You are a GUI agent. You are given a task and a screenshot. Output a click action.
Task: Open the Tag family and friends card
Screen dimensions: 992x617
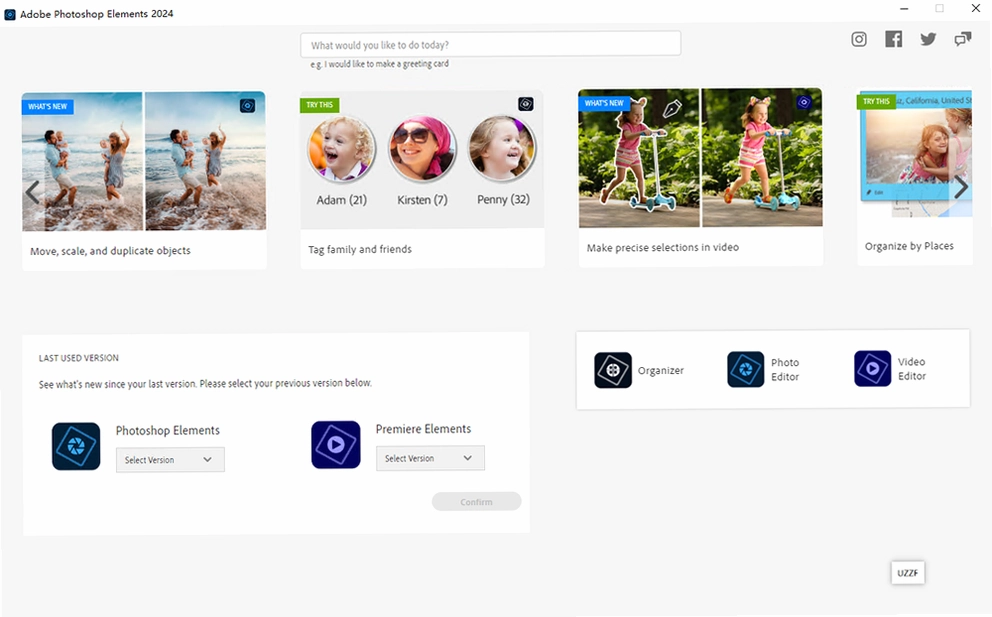click(x=422, y=179)
